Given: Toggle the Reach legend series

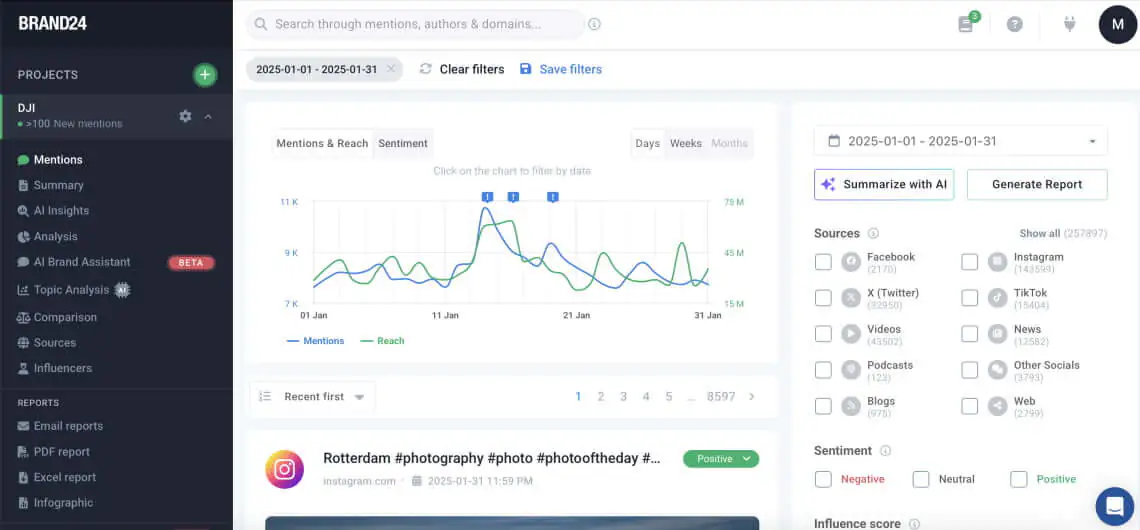Looking at the screenshot, I should (382, 341).
